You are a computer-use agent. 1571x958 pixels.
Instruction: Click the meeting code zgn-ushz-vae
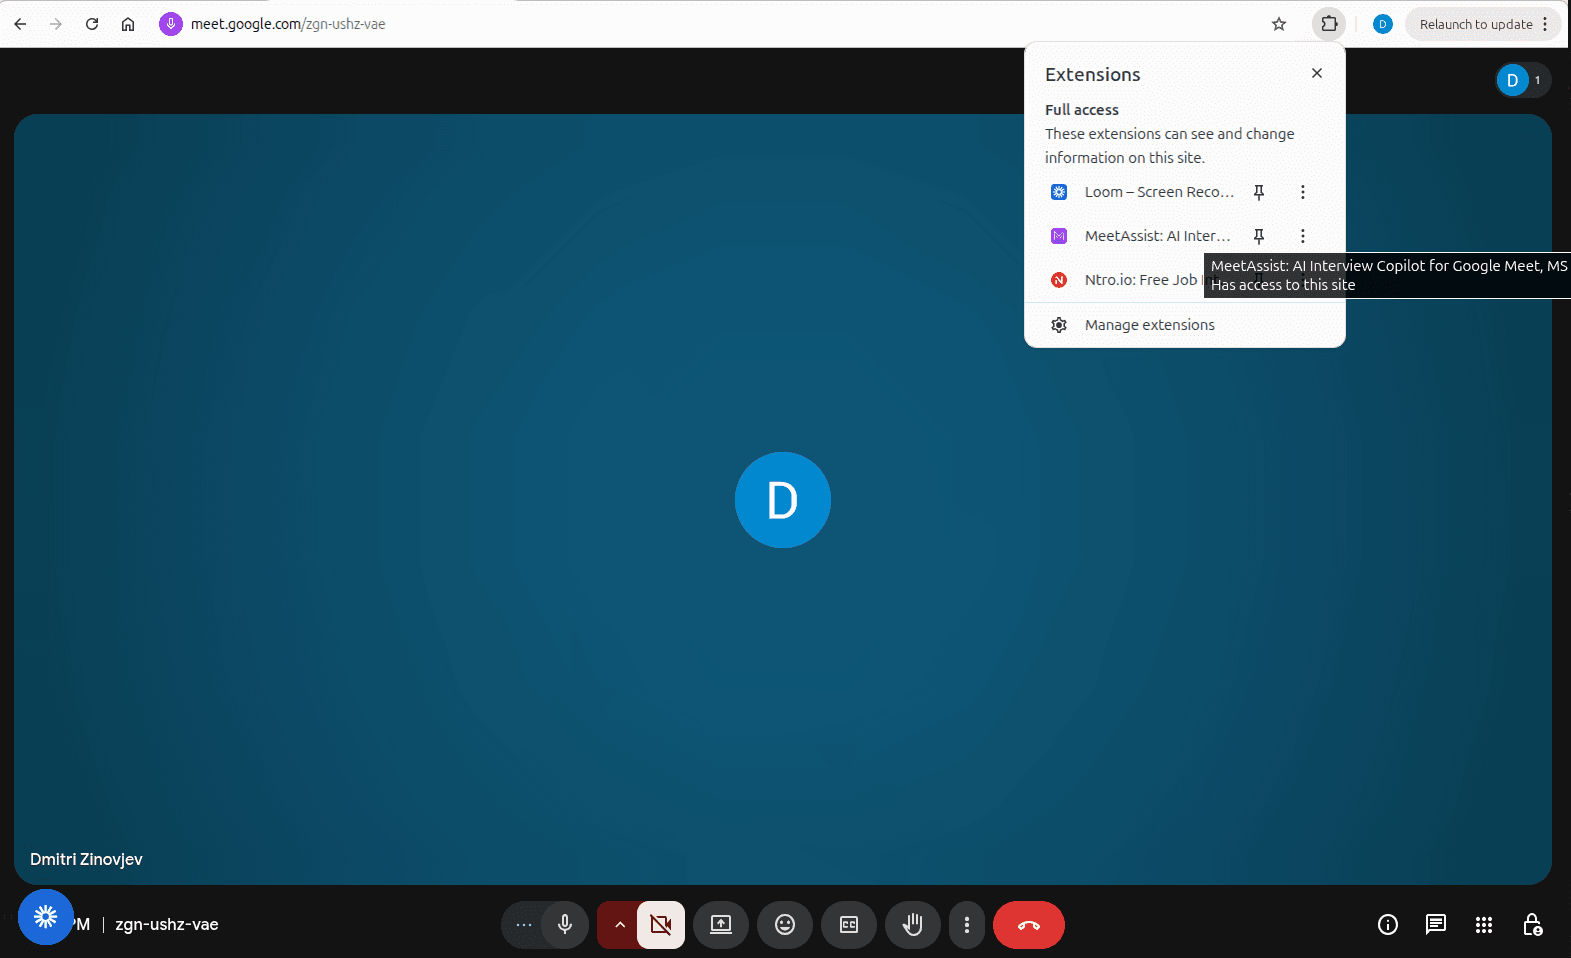(x=167, y=925)
